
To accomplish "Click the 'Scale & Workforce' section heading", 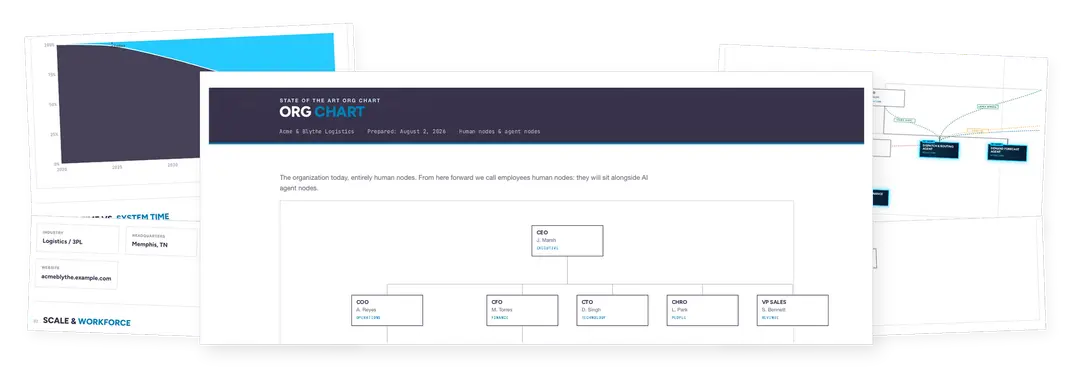I will click(x=87, y=321).
